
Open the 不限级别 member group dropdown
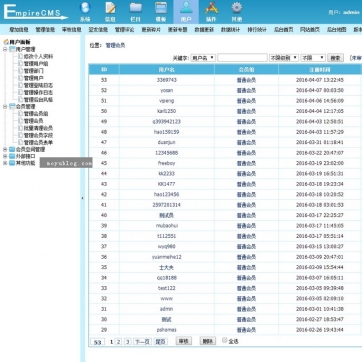[x=284, y=58]
